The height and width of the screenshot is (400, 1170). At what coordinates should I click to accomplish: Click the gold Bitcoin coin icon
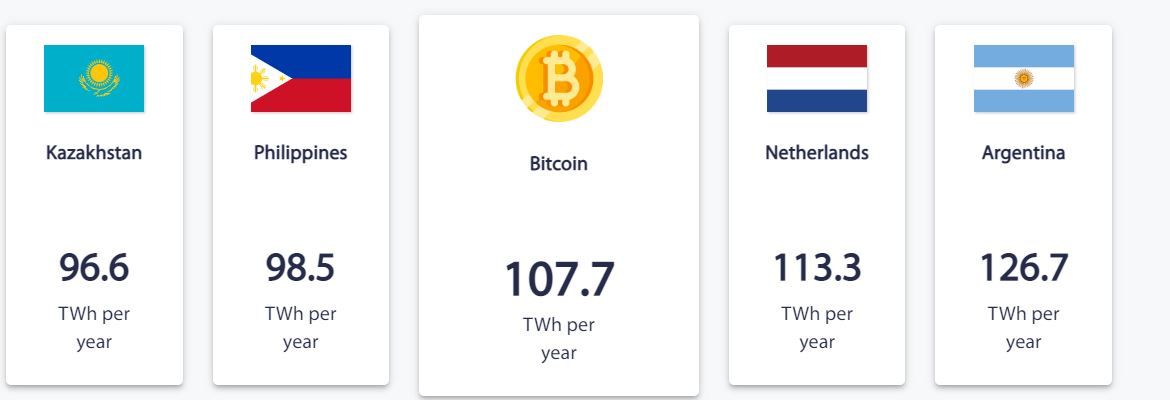pos(559,78)
